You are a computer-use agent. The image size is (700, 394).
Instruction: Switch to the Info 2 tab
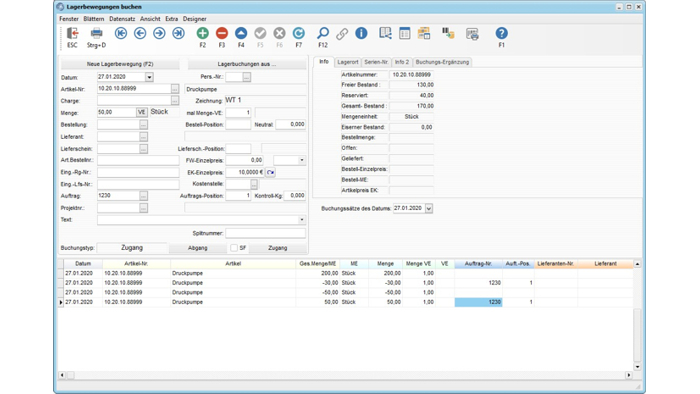click(402, 62)
